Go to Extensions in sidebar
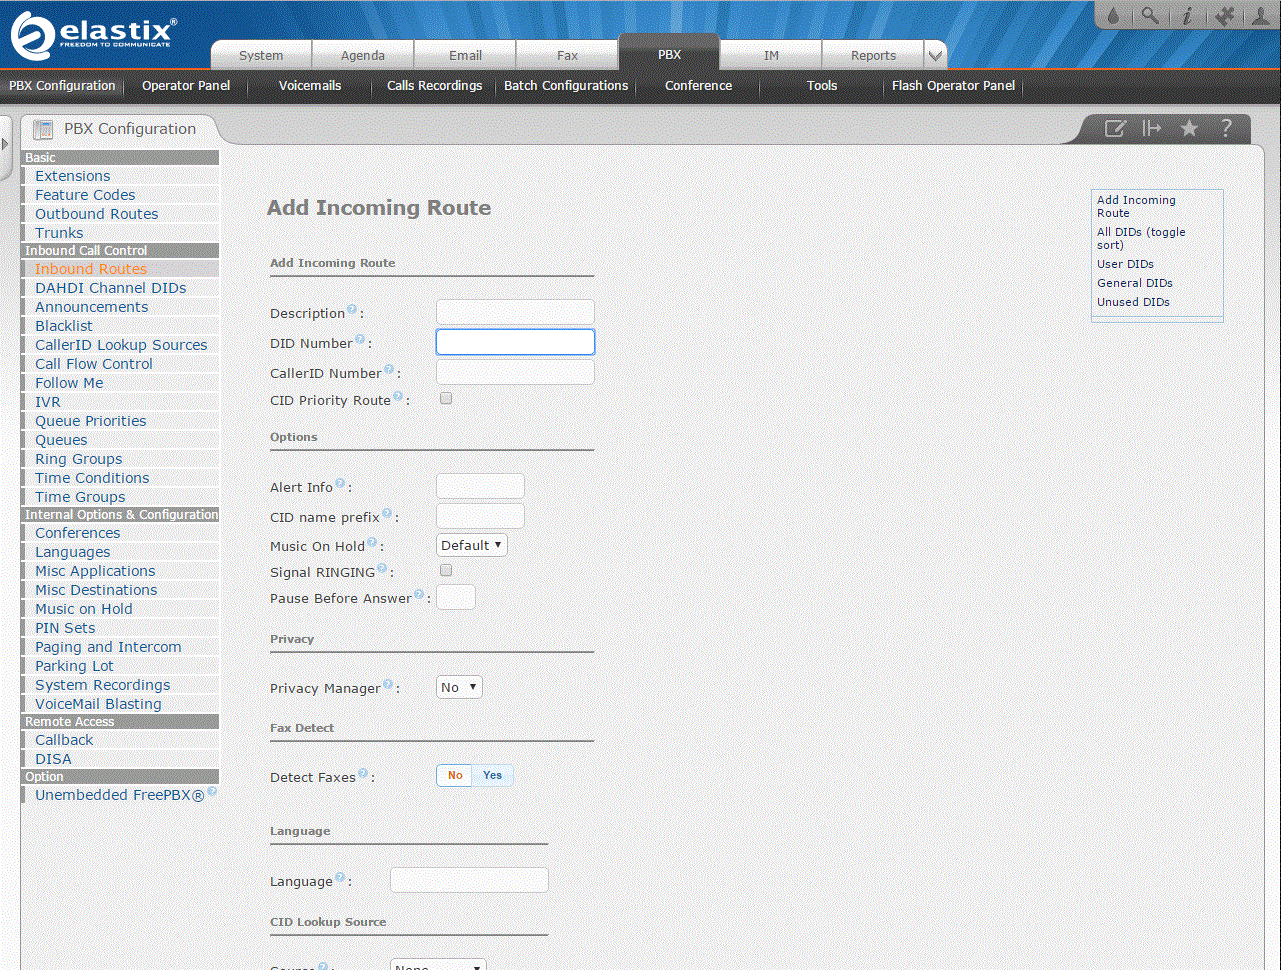 73,176
